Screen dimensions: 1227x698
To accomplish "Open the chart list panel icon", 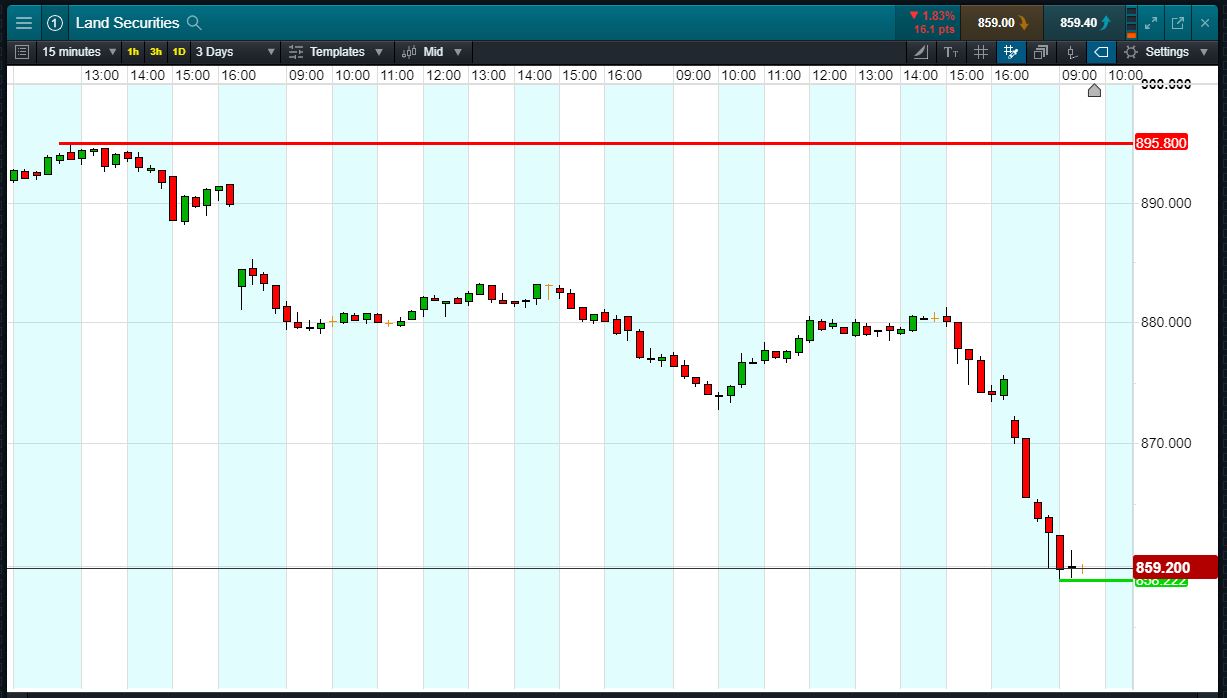I will 23,52.
